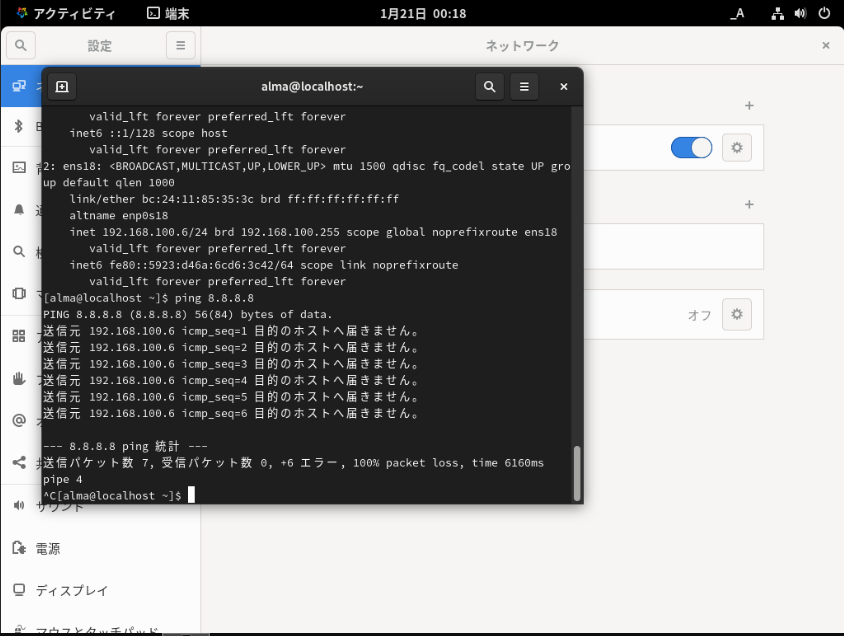Click the volume icon in top bar
Image resolution: width=844 pixels, height=636 pixels.
[800, 13]
